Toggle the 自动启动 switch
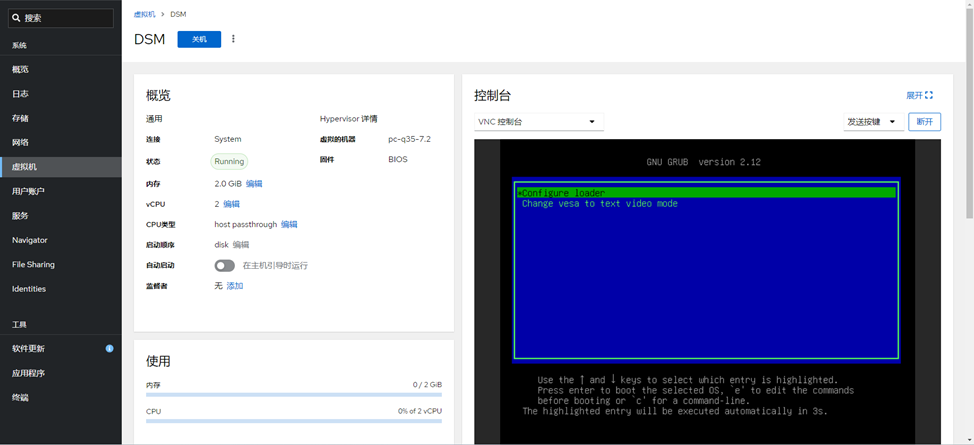The height and width of the screenshot is (445, 974). pos(225,265)
